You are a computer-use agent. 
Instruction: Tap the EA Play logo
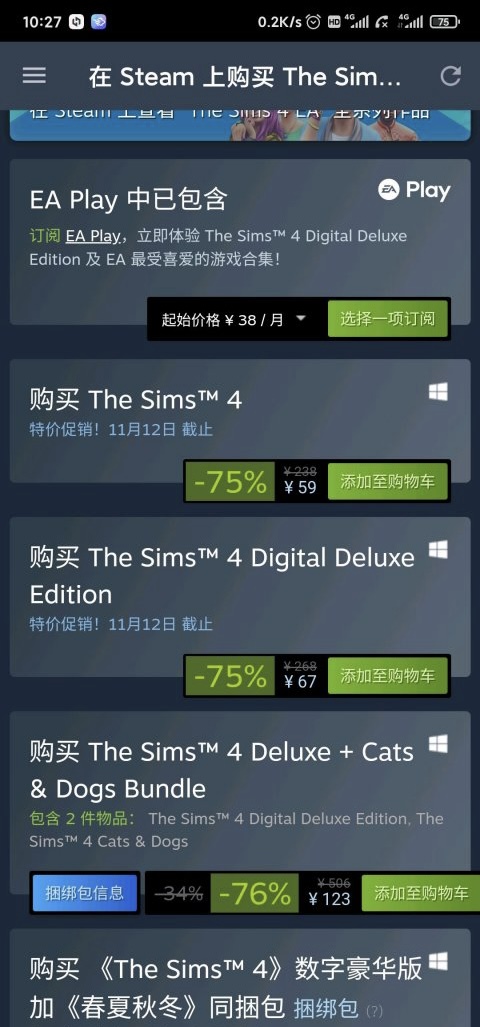click(414, 191)
